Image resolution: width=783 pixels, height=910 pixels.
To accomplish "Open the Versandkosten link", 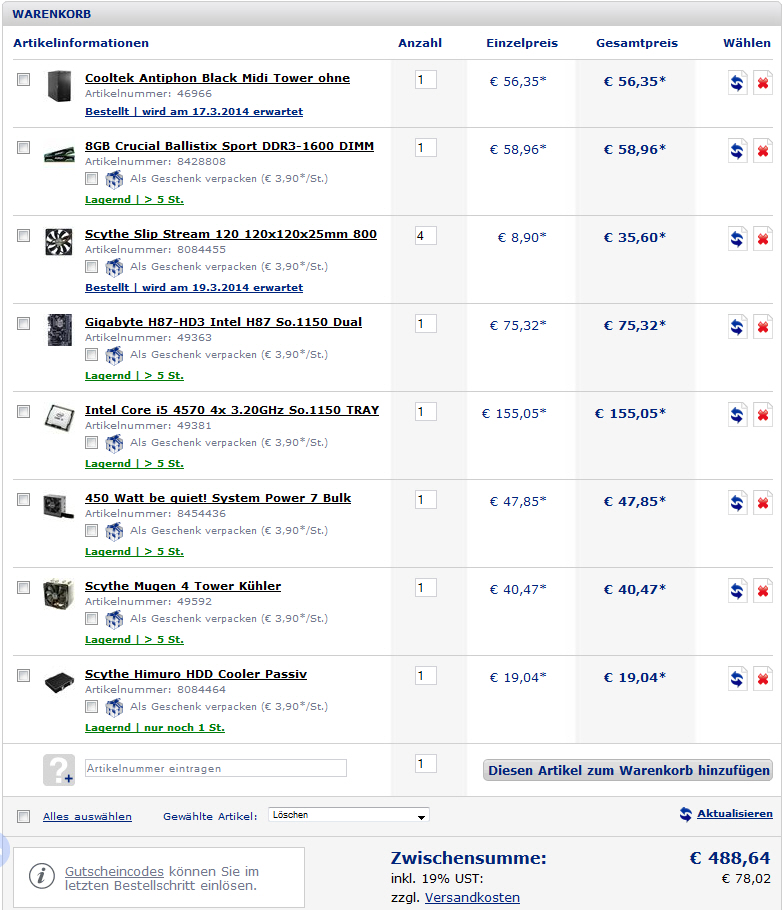I will (x=472, y=897).
